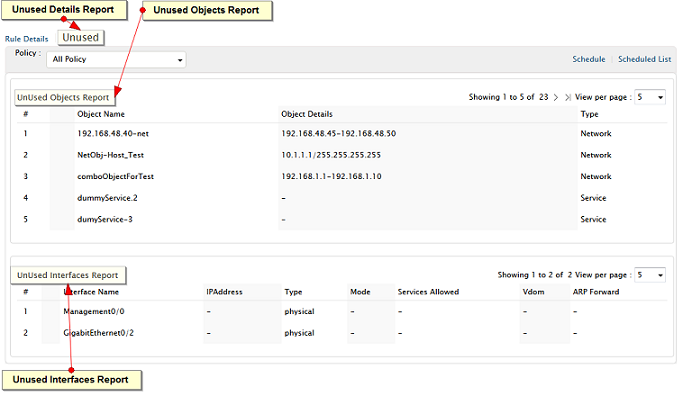The width and height of the screenshot is (683, 396).
Task: Jump to last page of unused objects
Action: [x=568, y=98]
